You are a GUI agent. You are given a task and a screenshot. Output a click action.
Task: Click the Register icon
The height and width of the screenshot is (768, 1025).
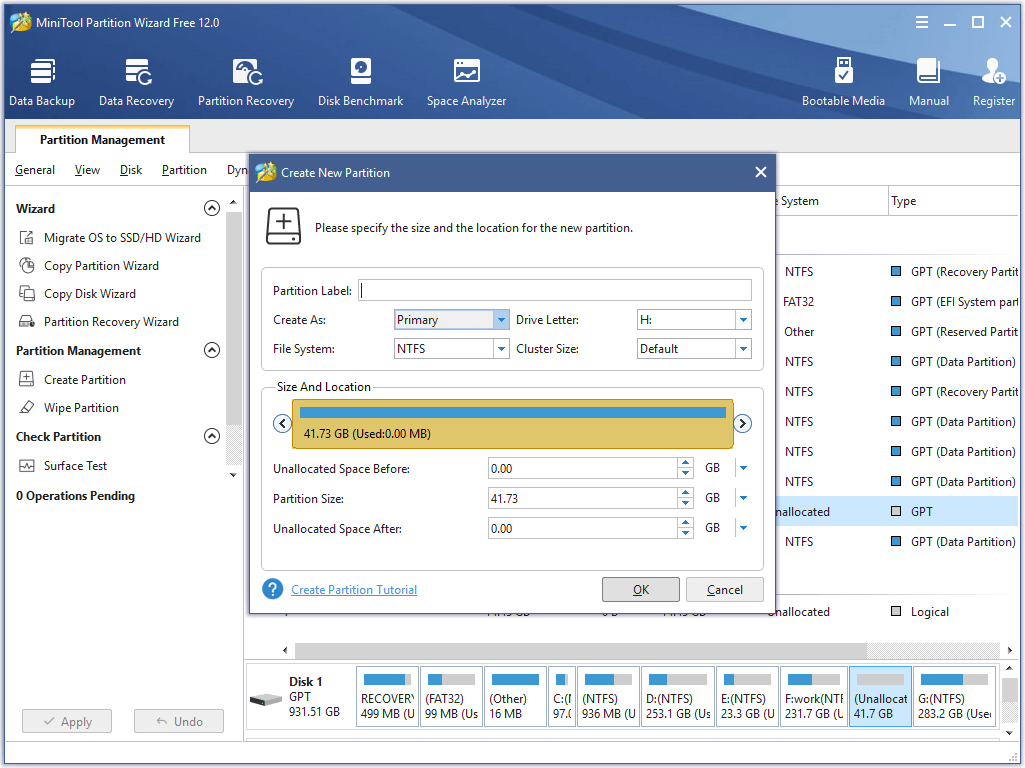(x=994, y=72)
